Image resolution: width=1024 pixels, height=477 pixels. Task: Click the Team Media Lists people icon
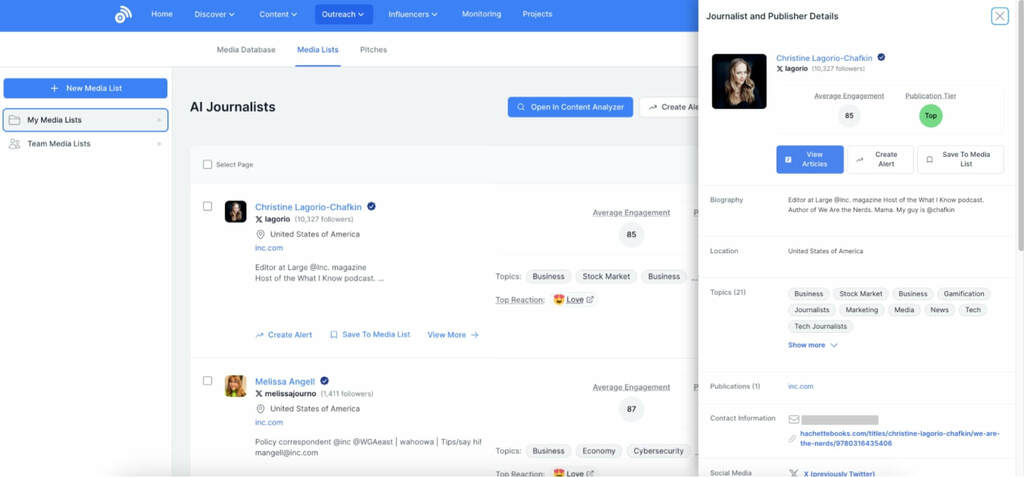[x=14, y=144]
